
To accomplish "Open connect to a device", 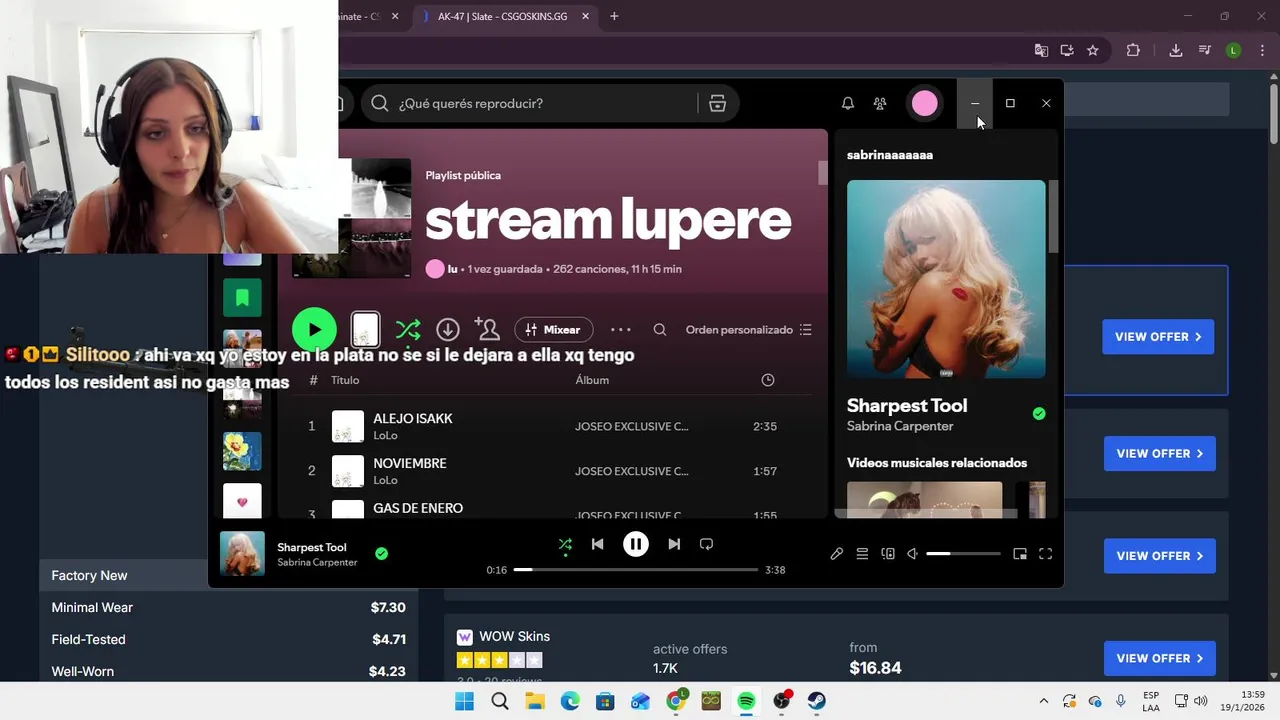I will [888, 554].
